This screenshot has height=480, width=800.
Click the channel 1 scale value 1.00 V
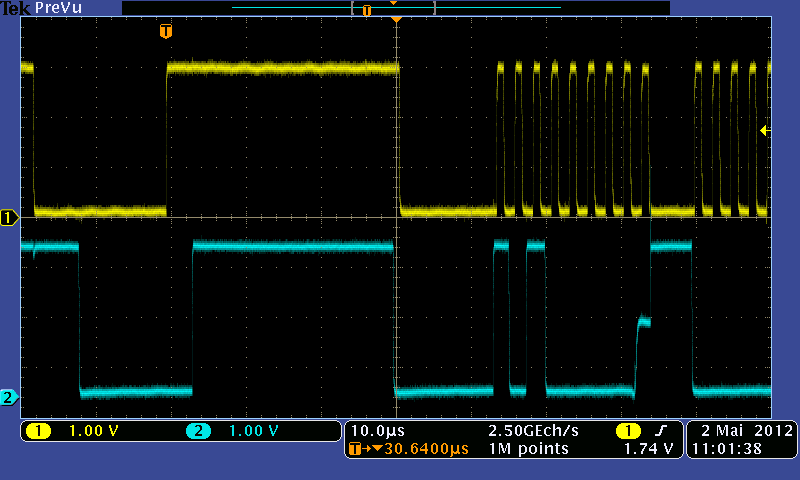(93, 431)
